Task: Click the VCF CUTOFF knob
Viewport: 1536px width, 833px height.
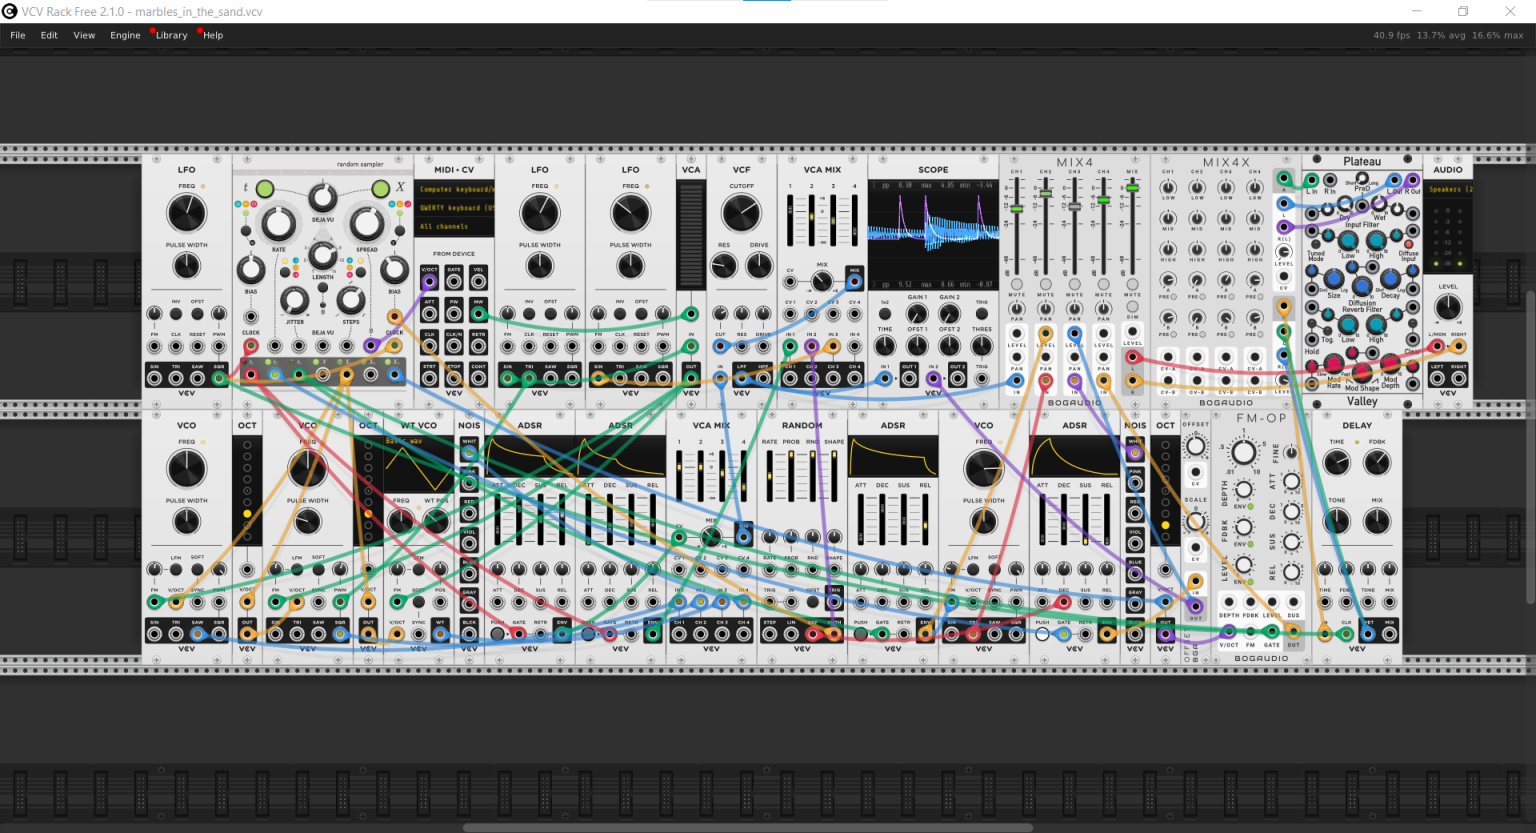Action: (741, 213)
